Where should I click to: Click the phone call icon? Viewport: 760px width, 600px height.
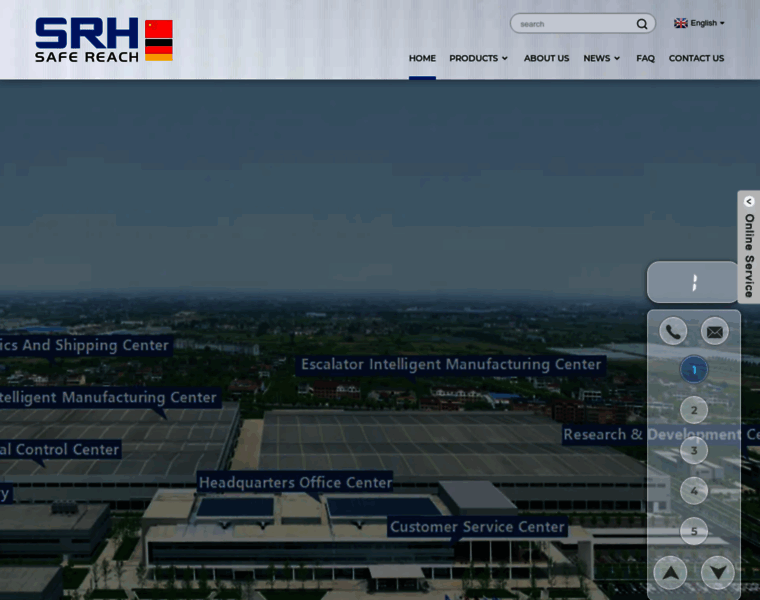point(673,331)
